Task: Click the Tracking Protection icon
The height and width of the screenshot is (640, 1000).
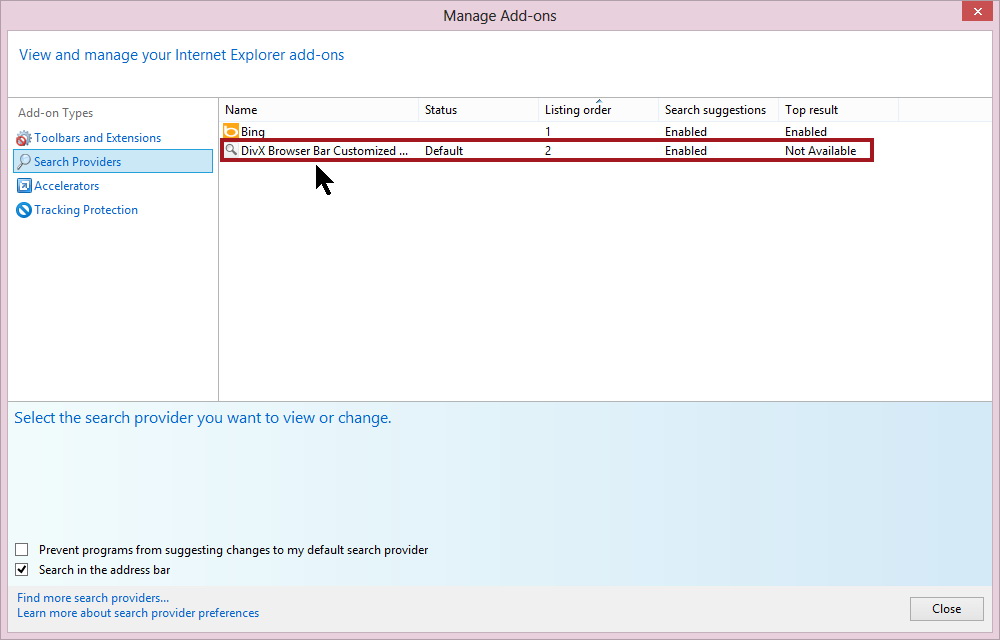Action: (24, 210)
